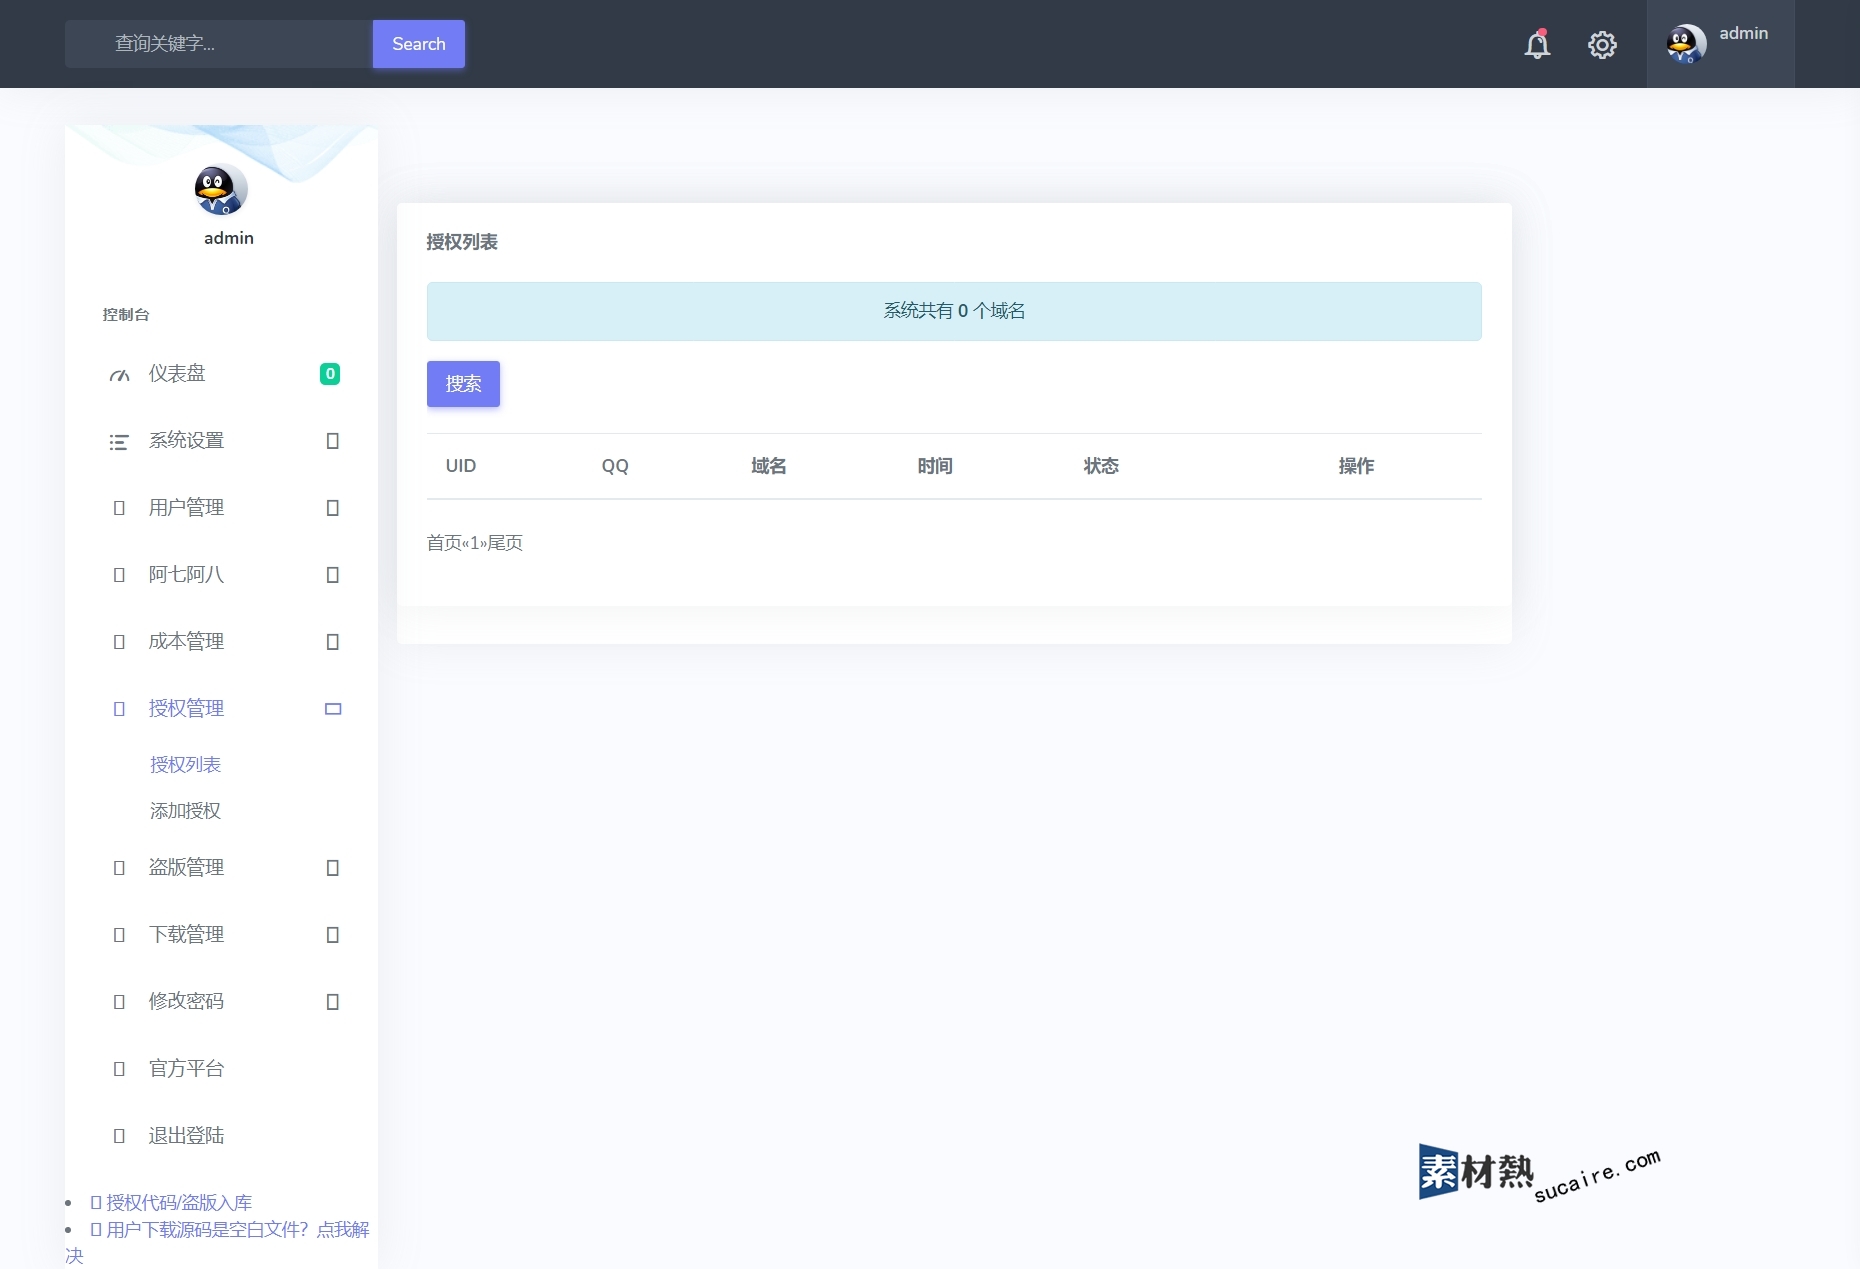Click the icon beside 退出登陆
Viewport: 1860px width, 1269px height.
pyautogui.click(x=119, y=1136)
